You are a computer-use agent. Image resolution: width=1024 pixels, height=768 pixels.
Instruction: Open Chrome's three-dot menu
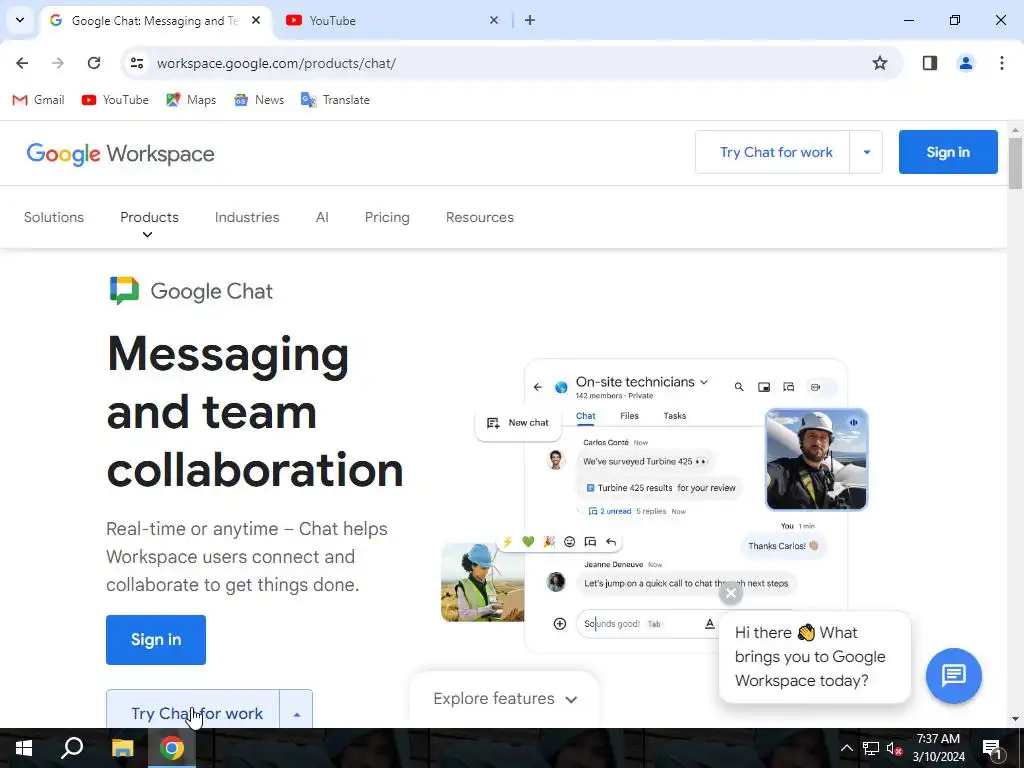(1001, 63)
